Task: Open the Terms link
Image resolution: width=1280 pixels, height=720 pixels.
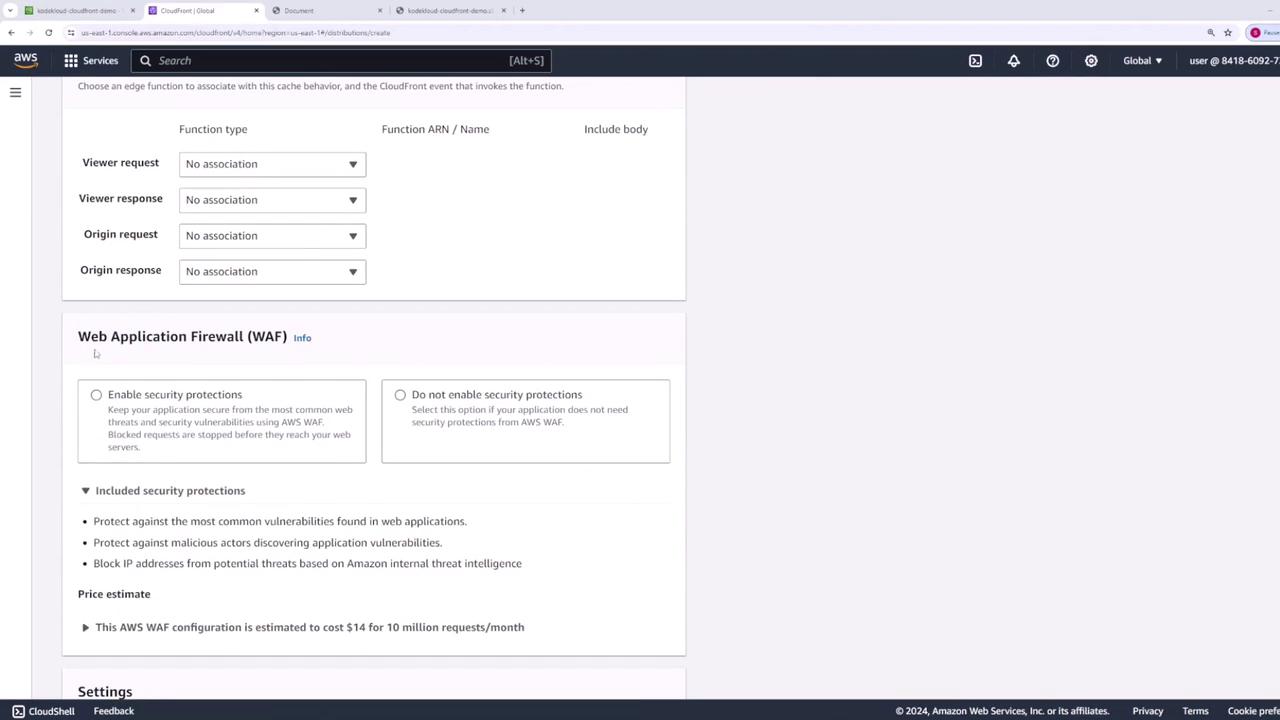Action: [1195, 711]
